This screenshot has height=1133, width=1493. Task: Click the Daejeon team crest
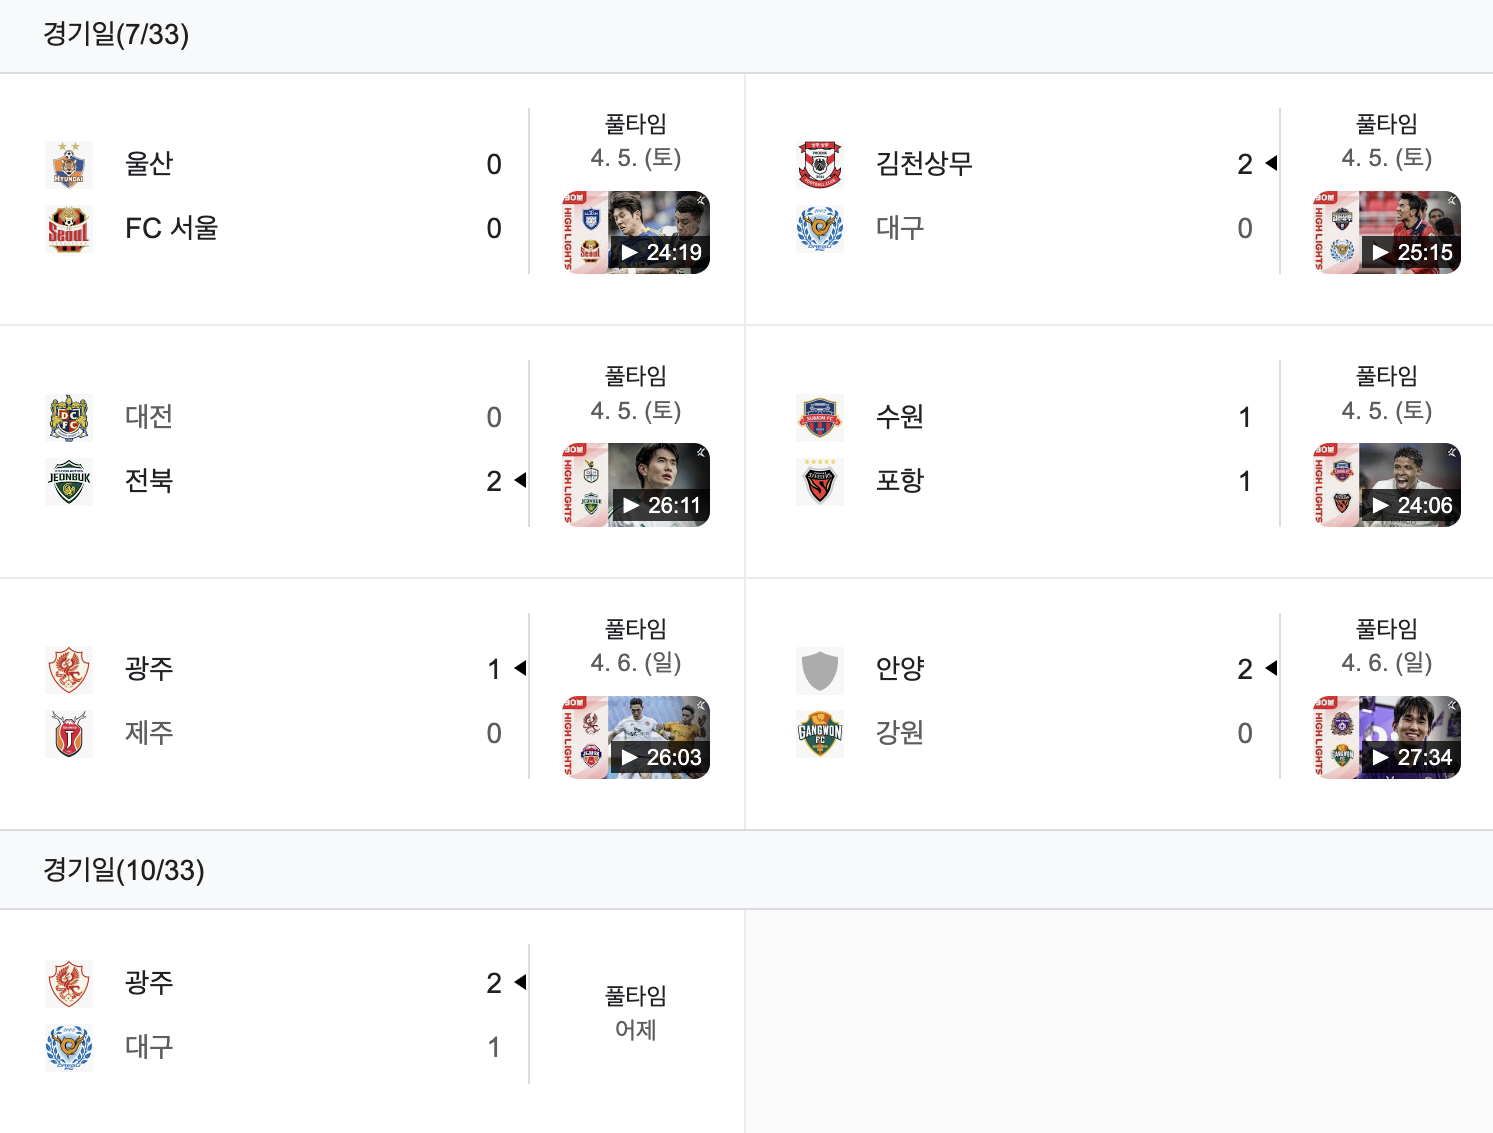point(69,418)
